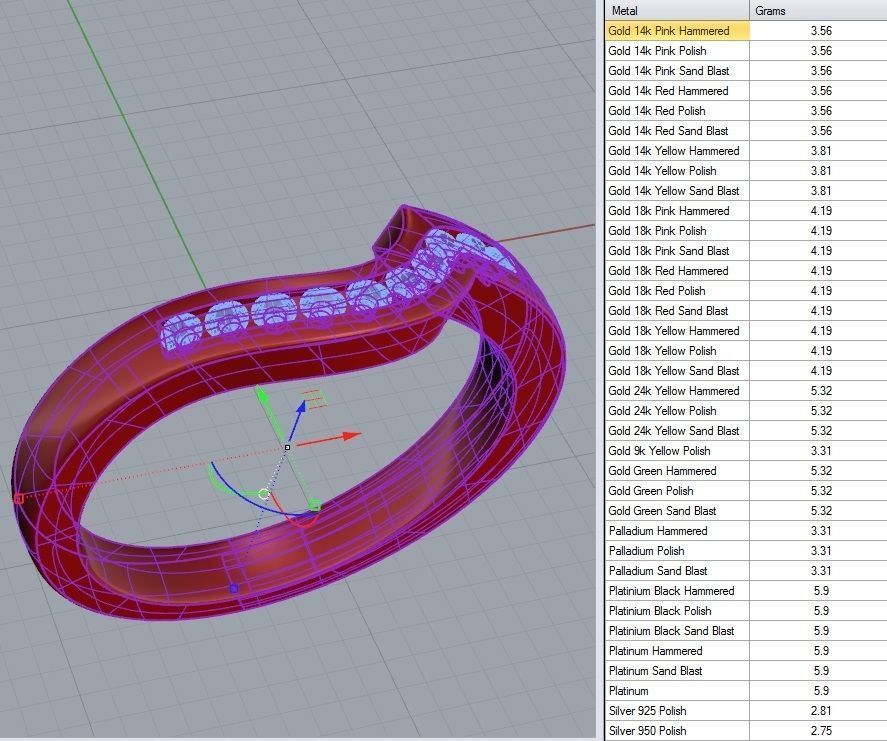Click the Metal column header
Screen dimensions: 887x741
tap(677, 11)
